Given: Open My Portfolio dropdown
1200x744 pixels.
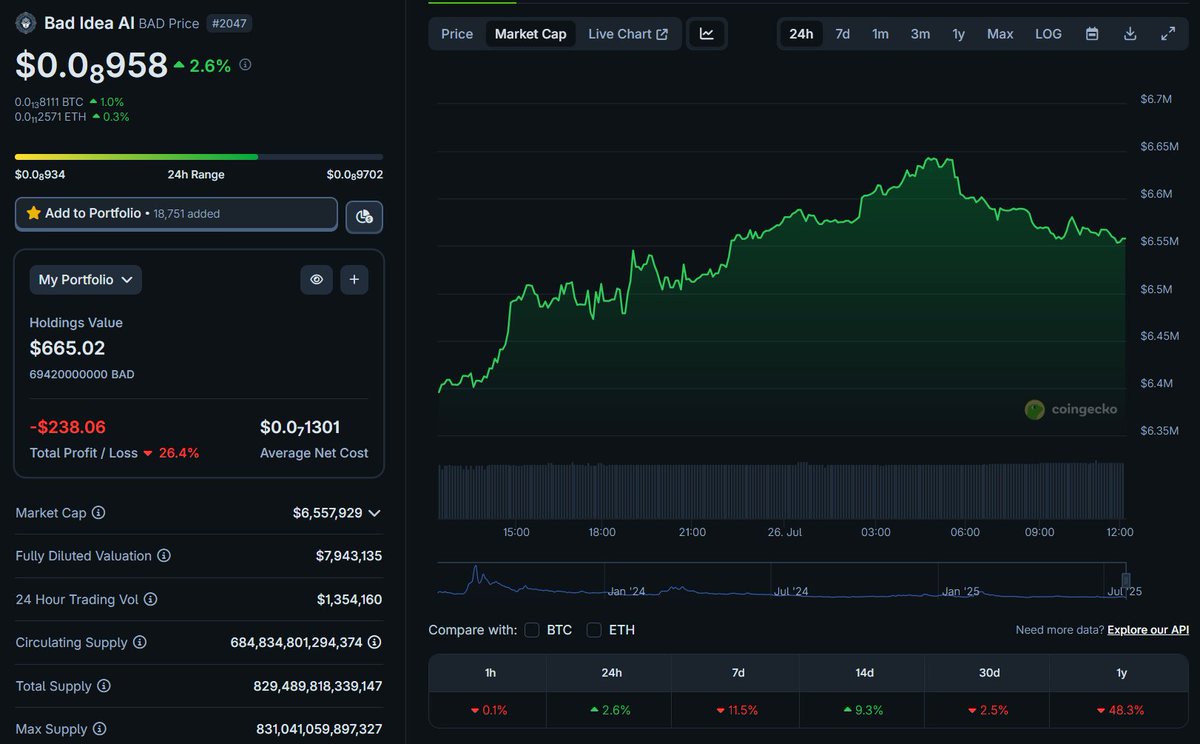Looking at the screenshot, I should (x=85, y=280).
